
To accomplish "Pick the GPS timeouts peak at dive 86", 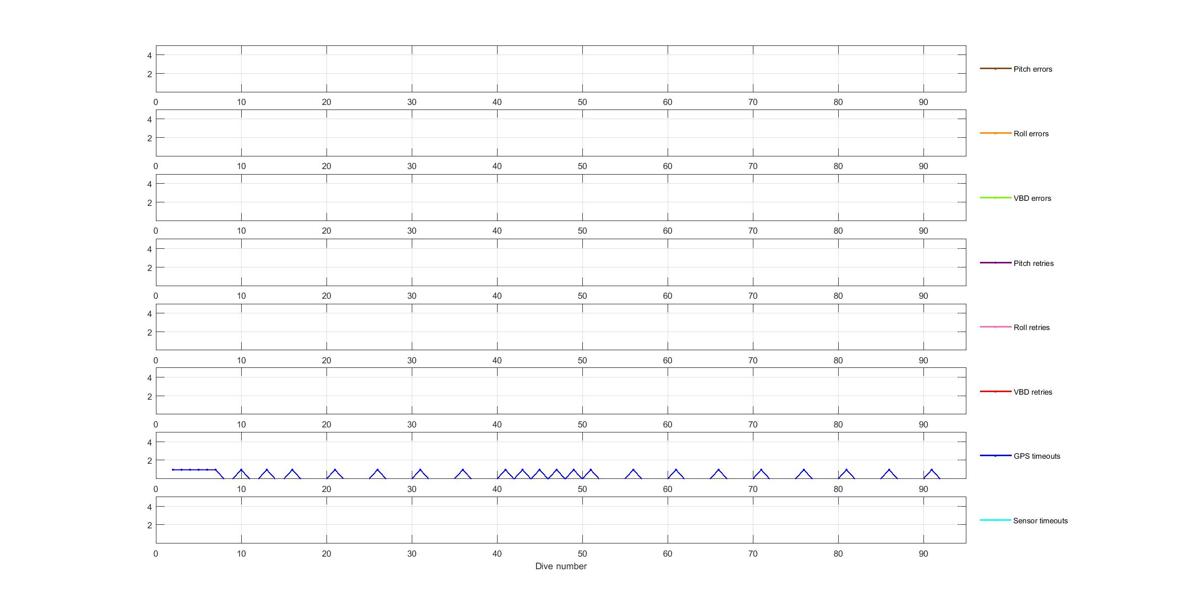I will point(889,470).
